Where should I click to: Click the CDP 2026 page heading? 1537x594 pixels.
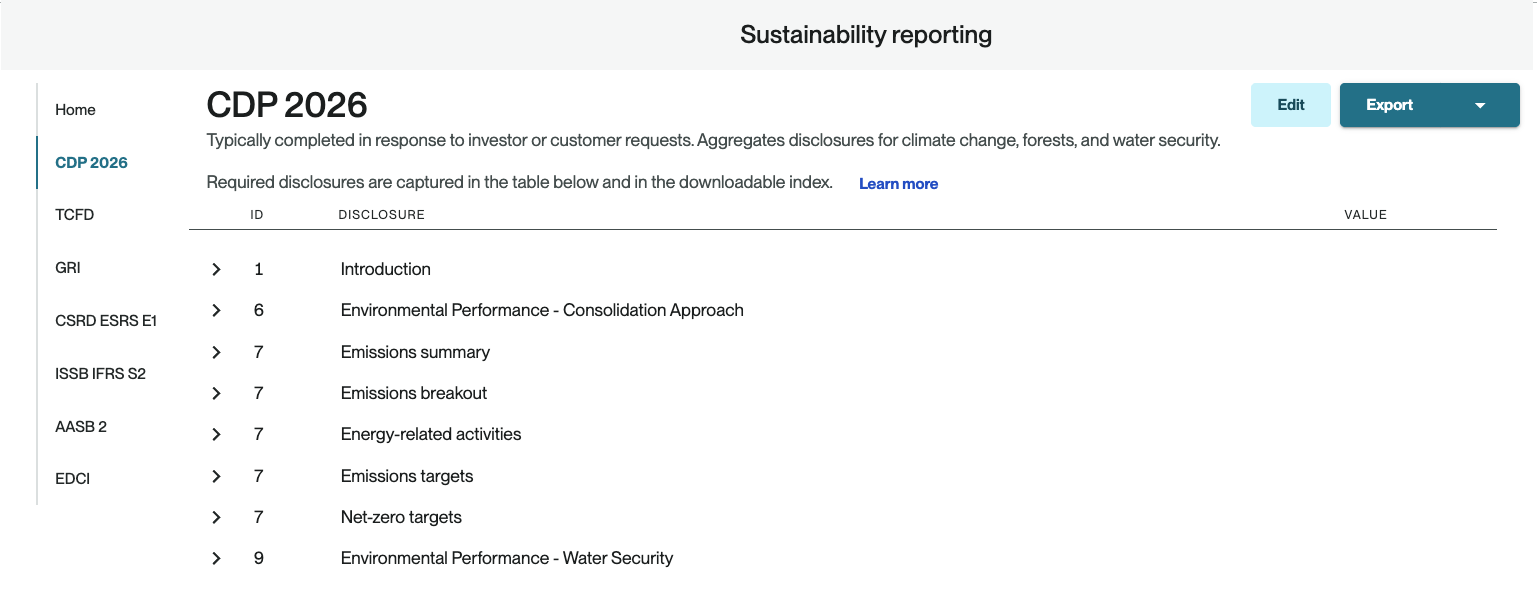tap(287, 104)
